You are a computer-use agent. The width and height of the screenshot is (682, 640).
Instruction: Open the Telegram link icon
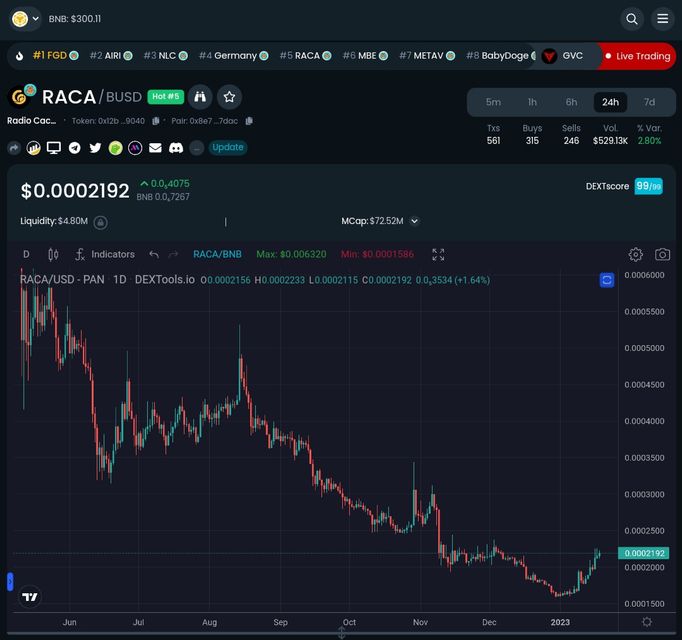tap(75, 148)
